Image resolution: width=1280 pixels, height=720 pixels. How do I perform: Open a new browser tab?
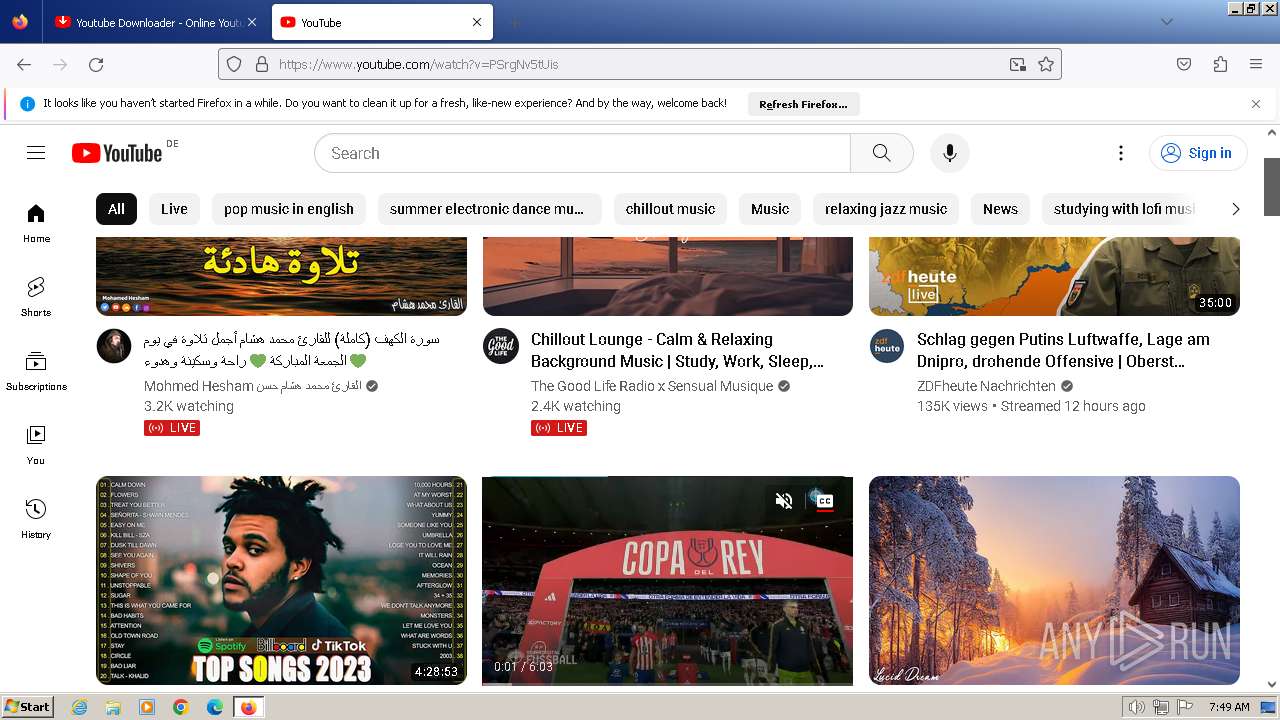pos(514,22)
